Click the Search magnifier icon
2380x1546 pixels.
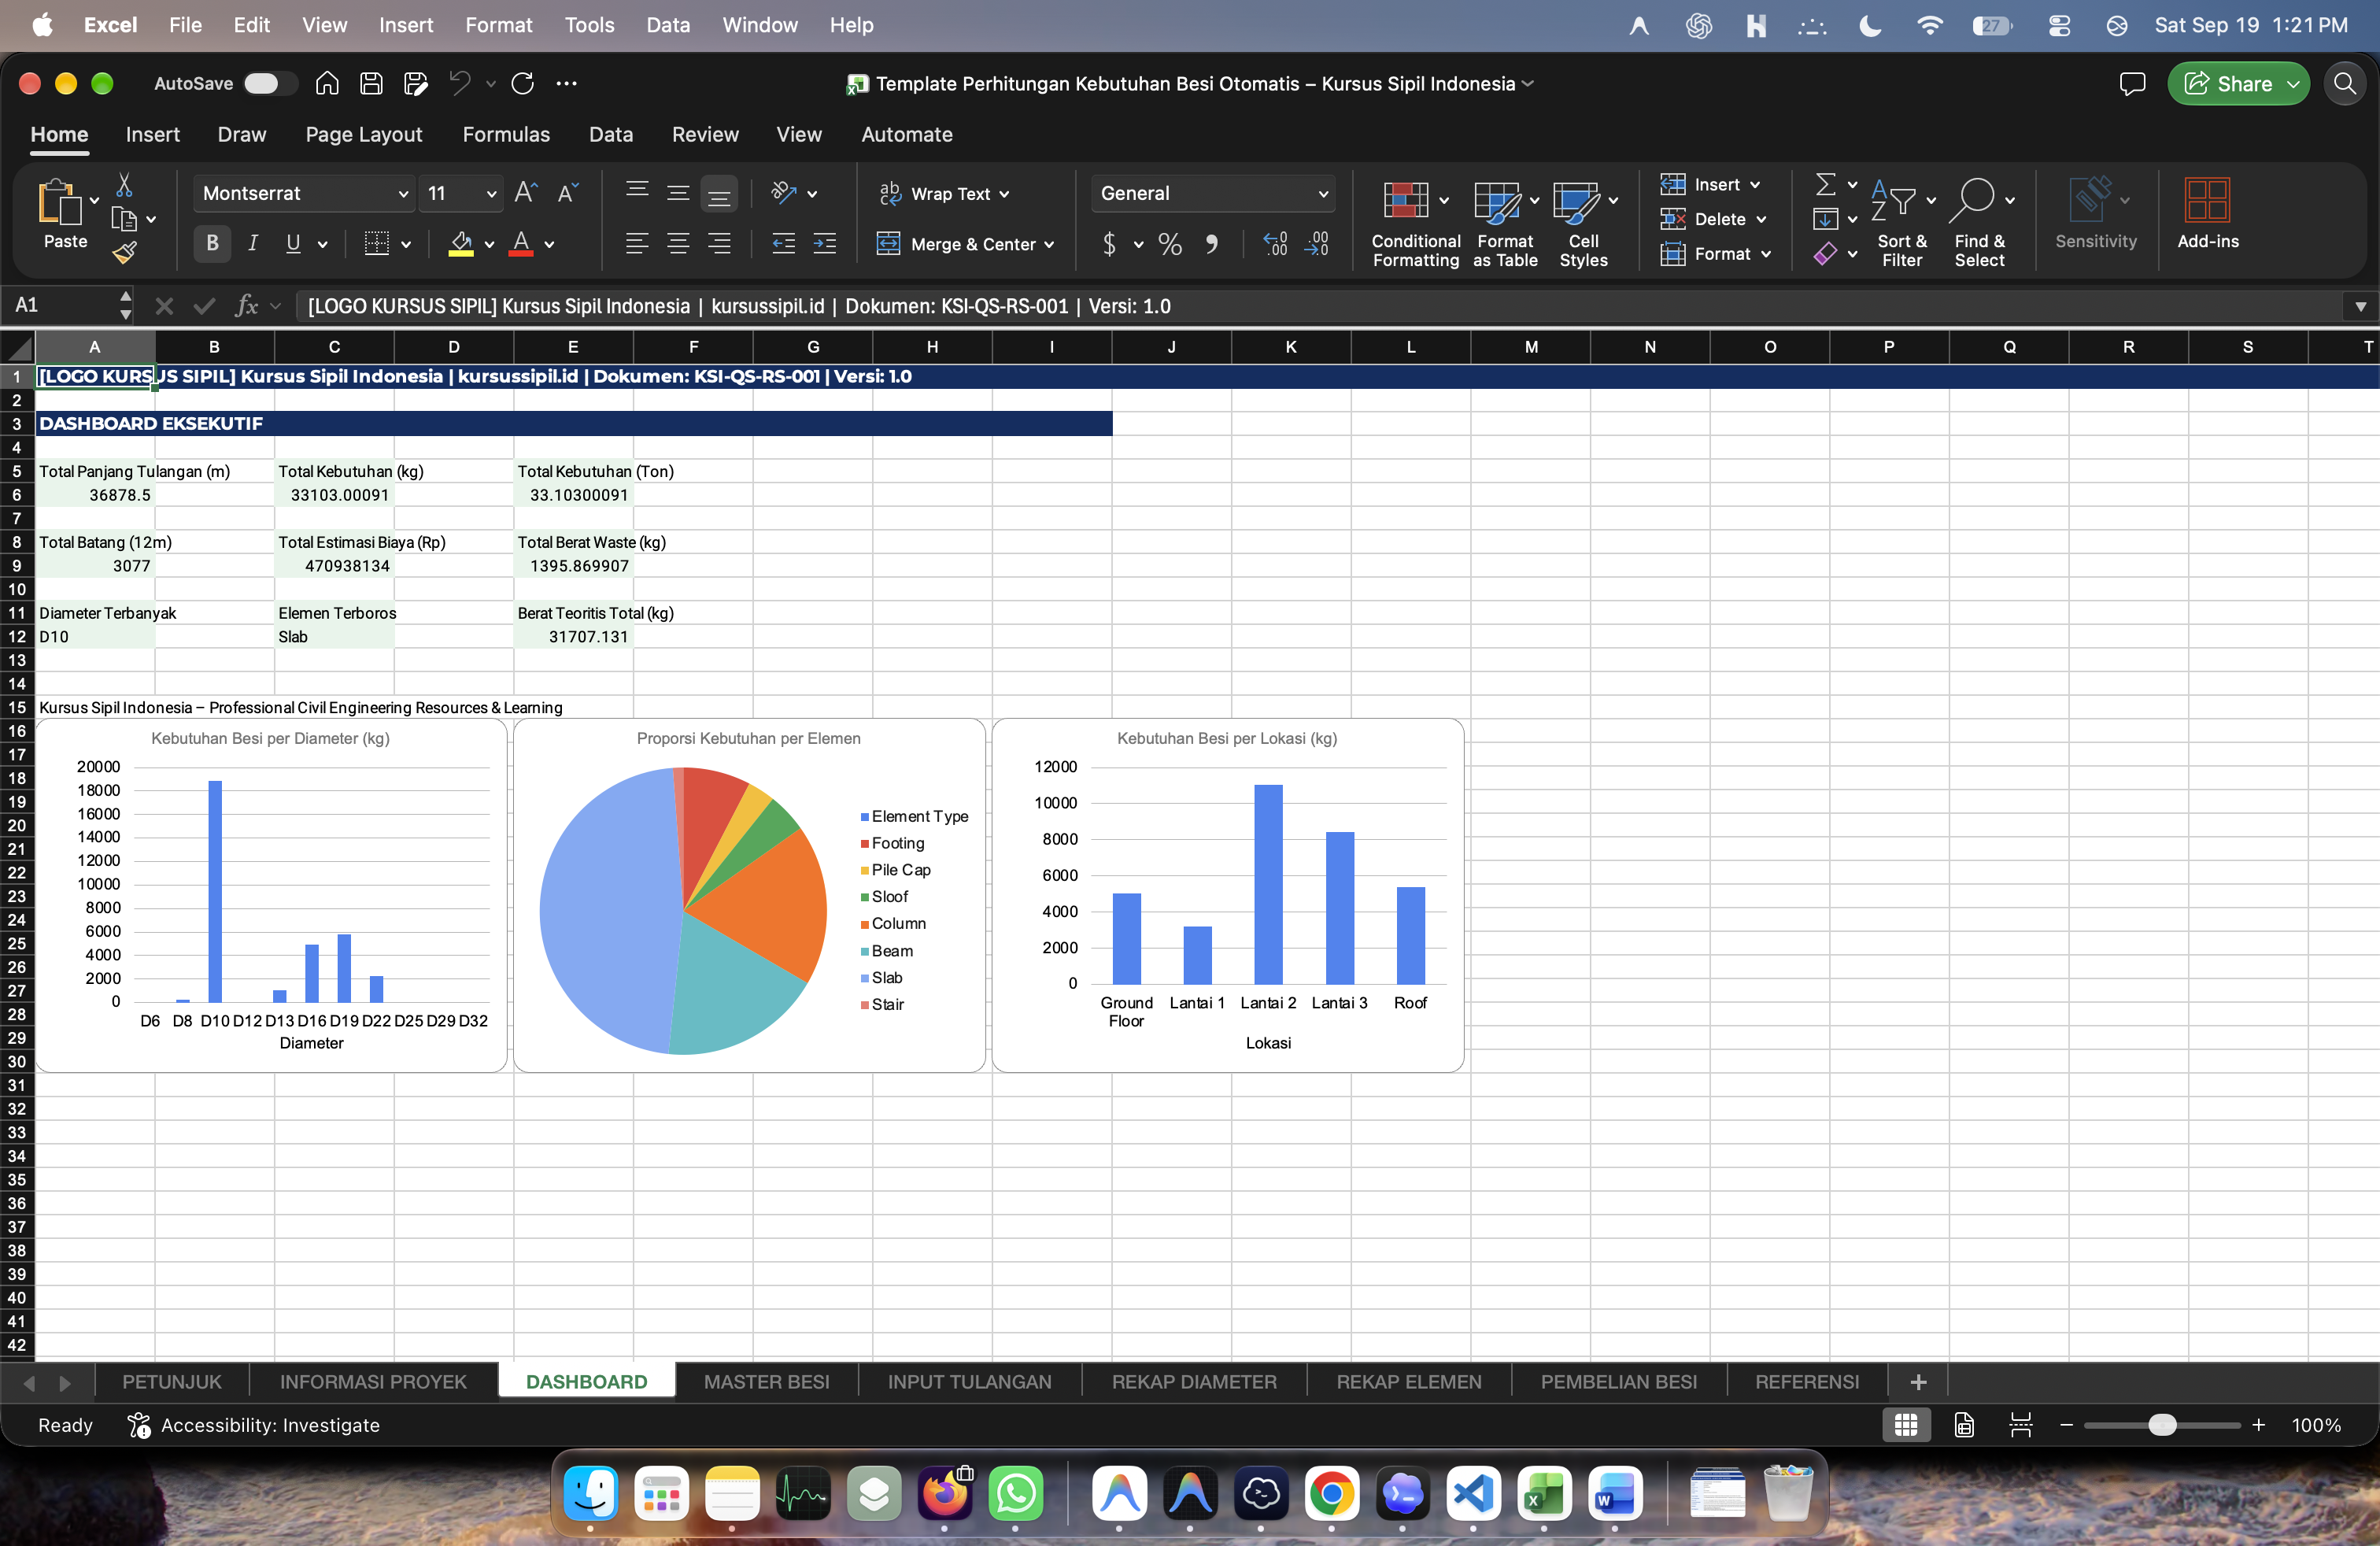click(2345, 84)
